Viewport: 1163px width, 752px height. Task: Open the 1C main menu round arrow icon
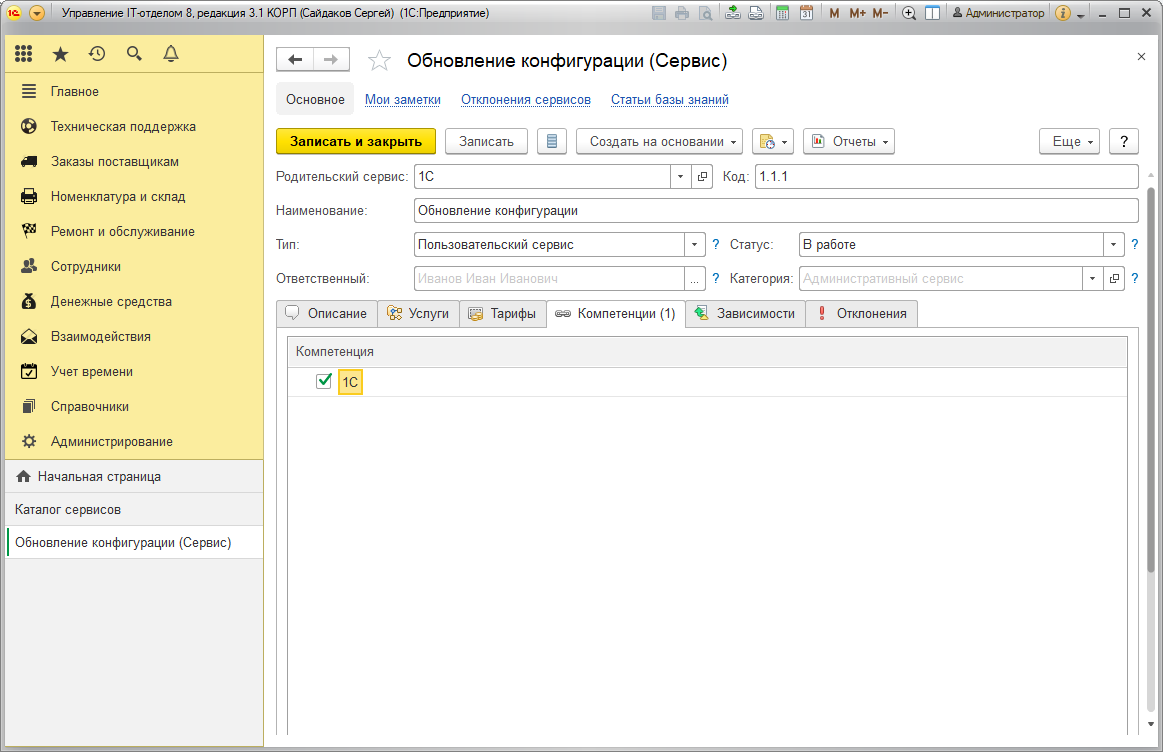coord(36,13)
